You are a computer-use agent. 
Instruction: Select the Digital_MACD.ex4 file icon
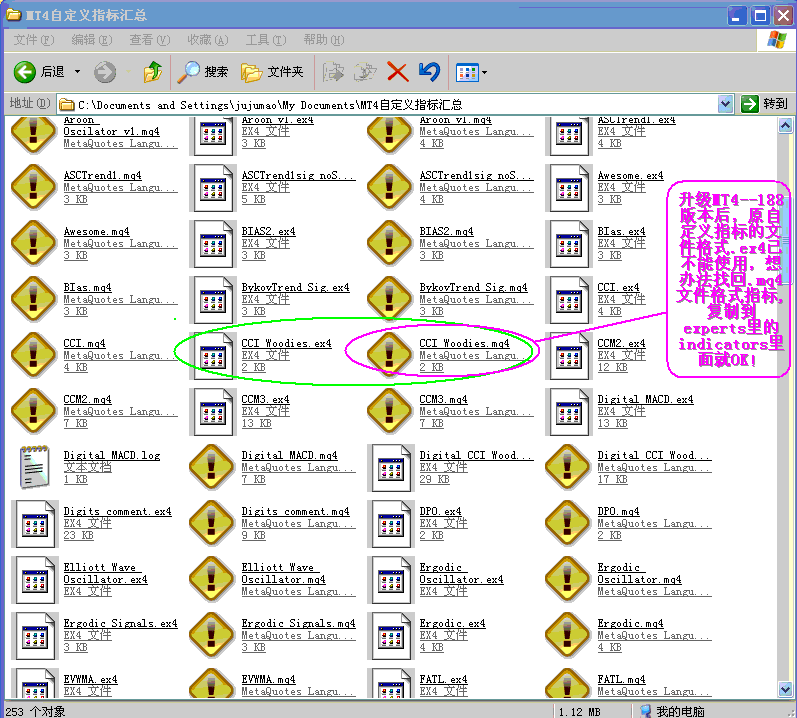click(x=568, y=412)
